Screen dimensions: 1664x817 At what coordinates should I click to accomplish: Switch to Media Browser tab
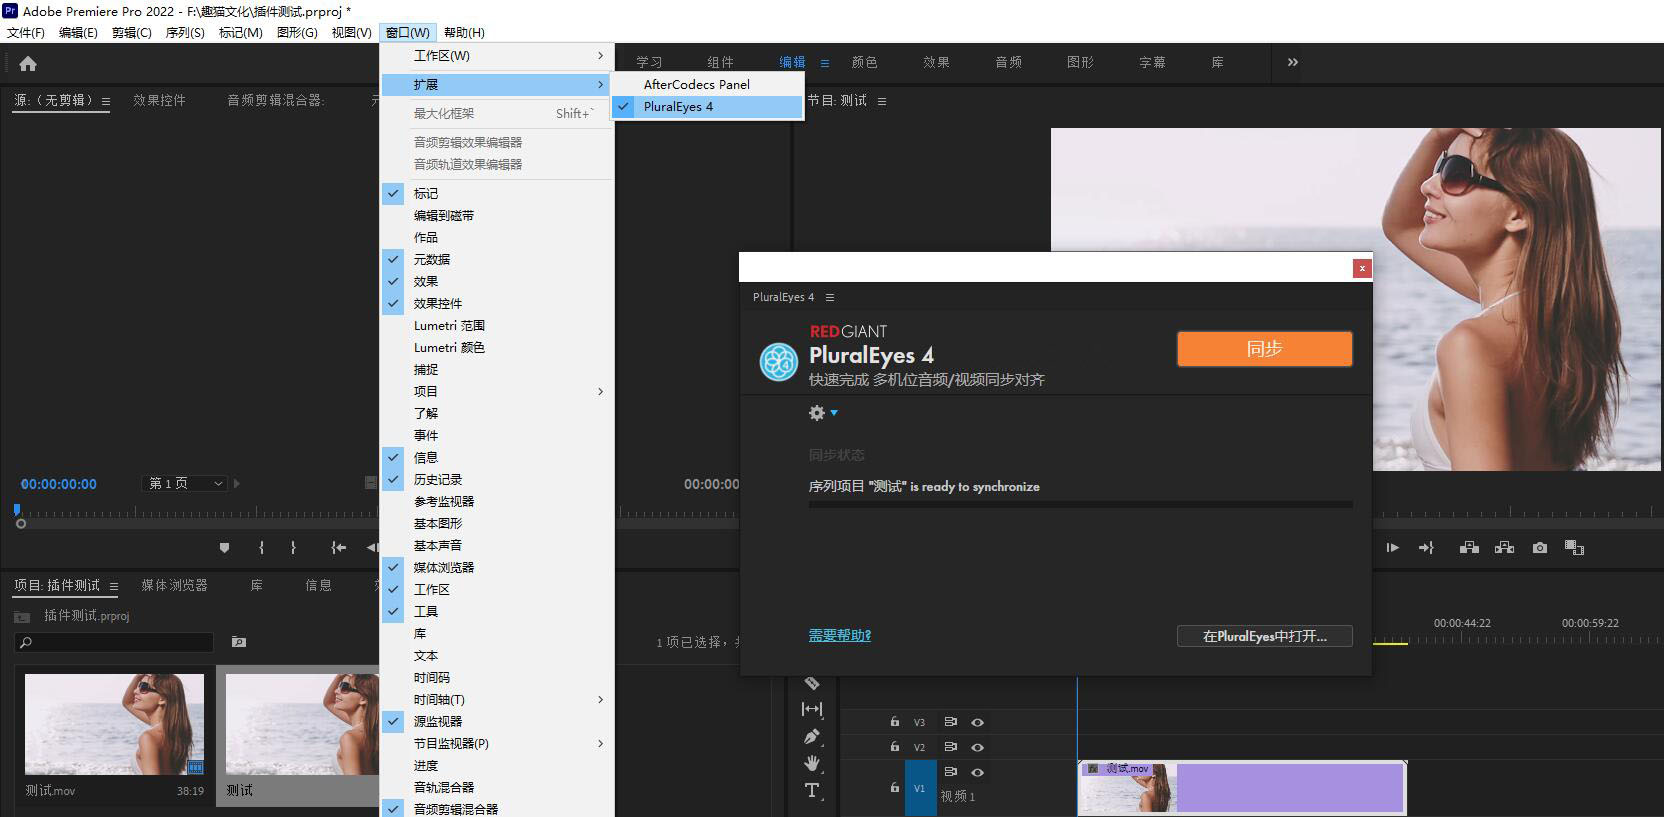coord(174,586)
